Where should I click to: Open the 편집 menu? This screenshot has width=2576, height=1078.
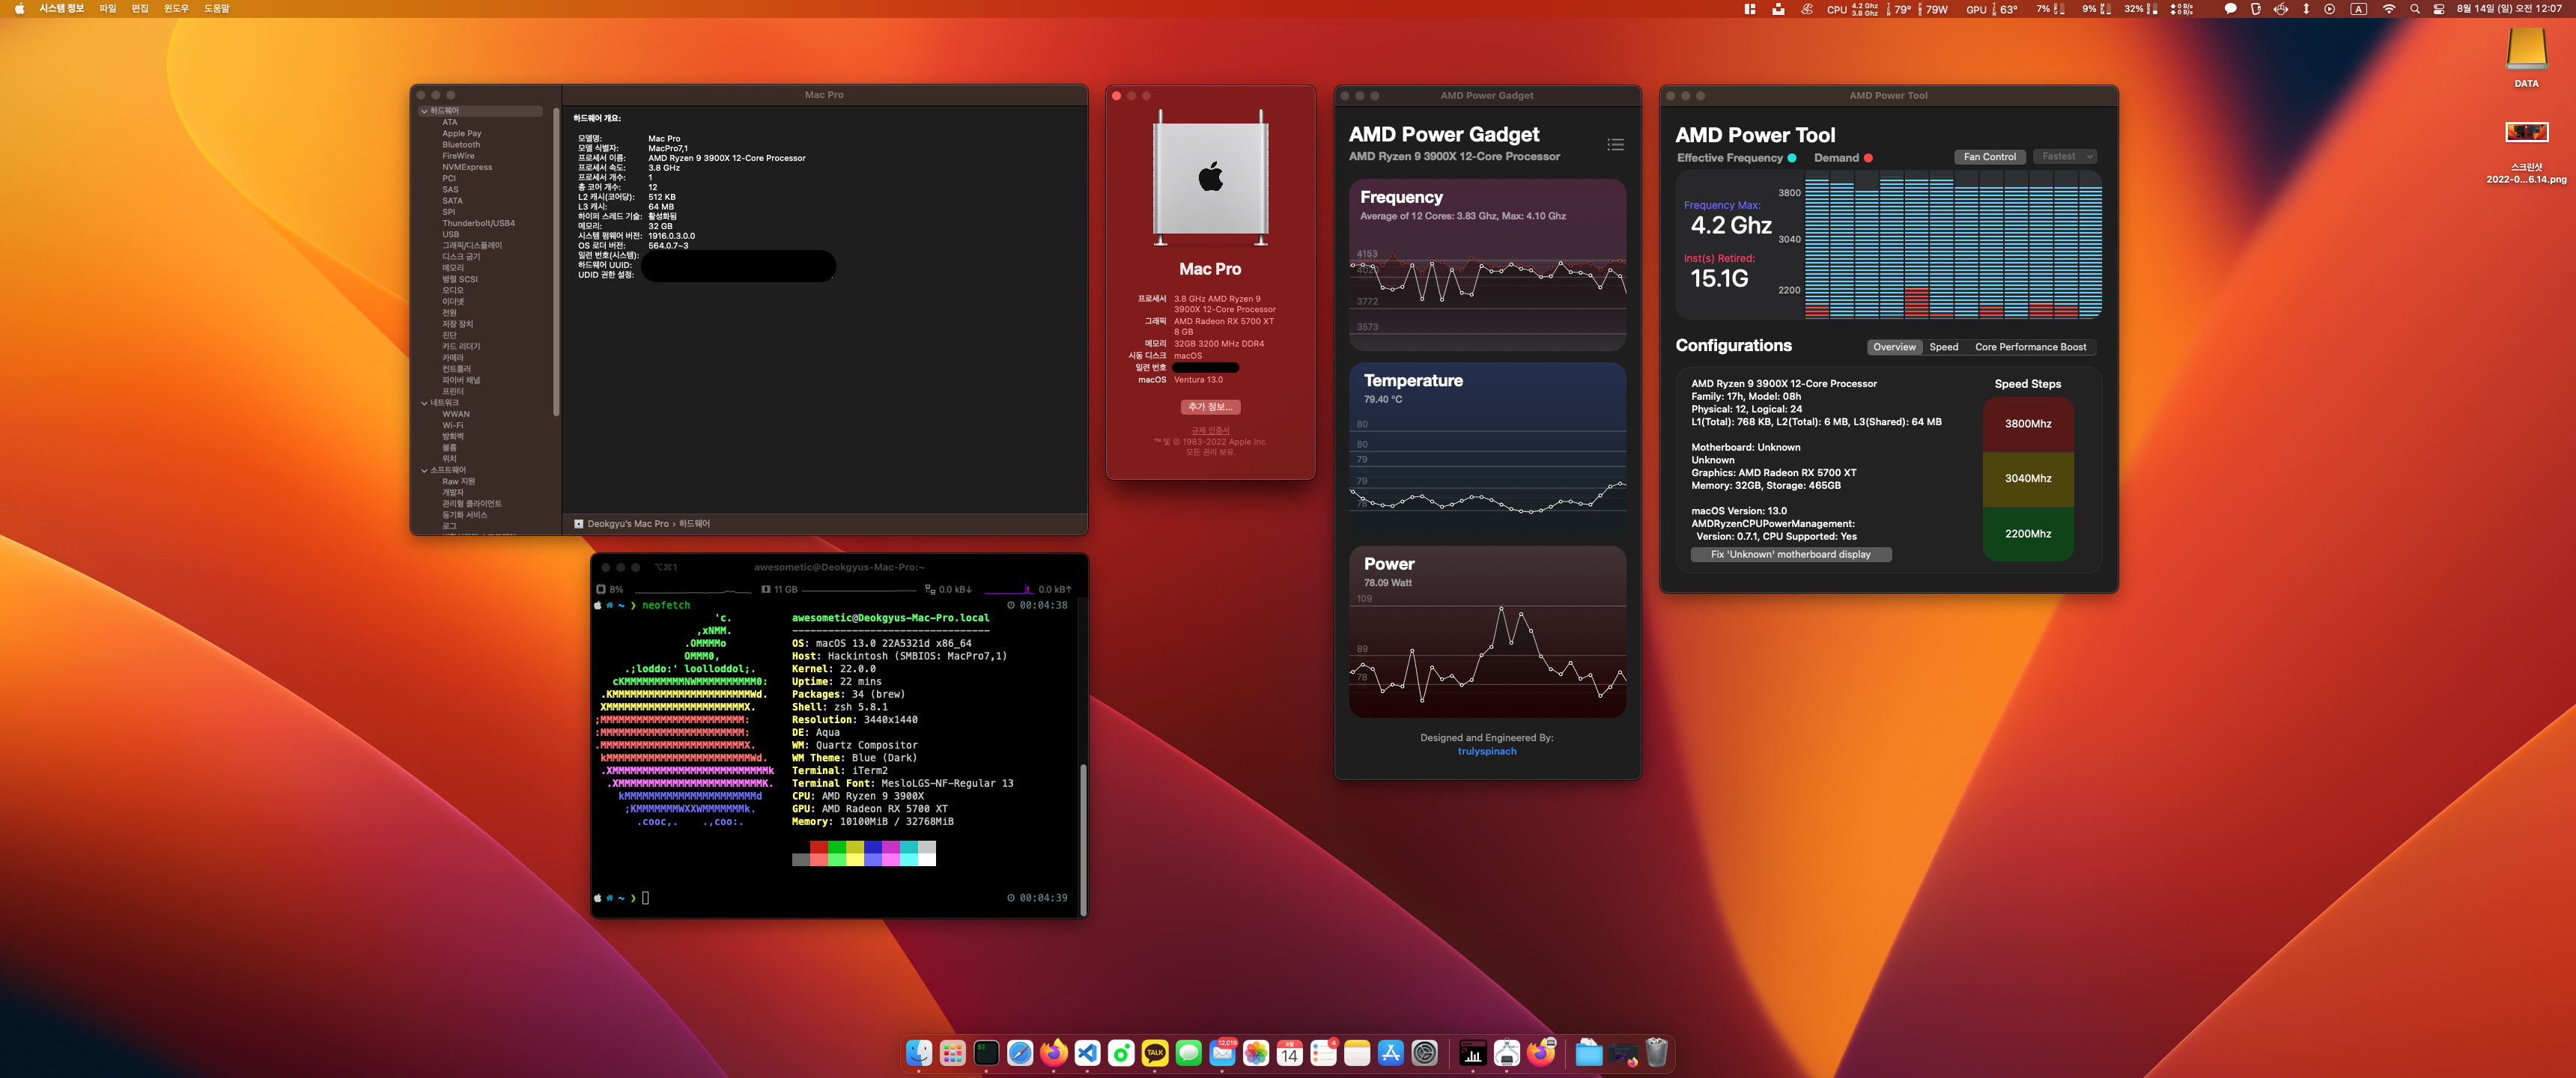tap(140, 9)
